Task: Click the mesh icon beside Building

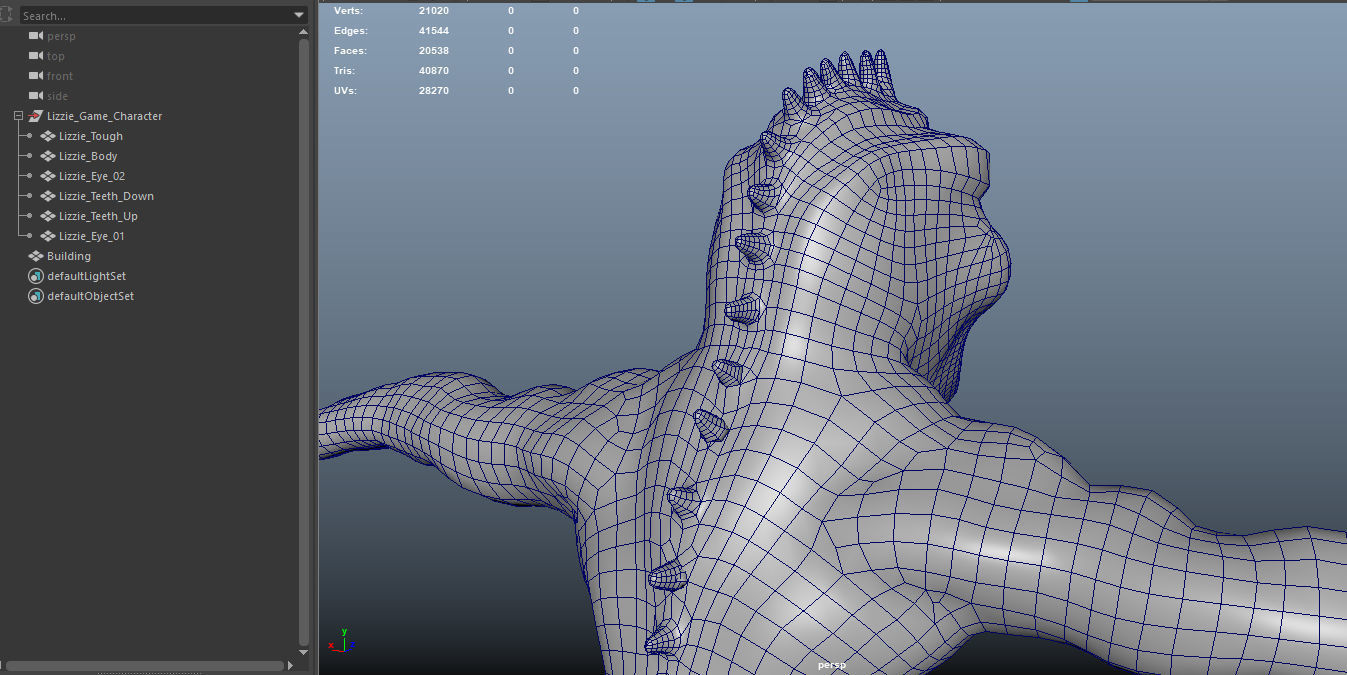Action: pyautogui.click(x=36, y=256)
